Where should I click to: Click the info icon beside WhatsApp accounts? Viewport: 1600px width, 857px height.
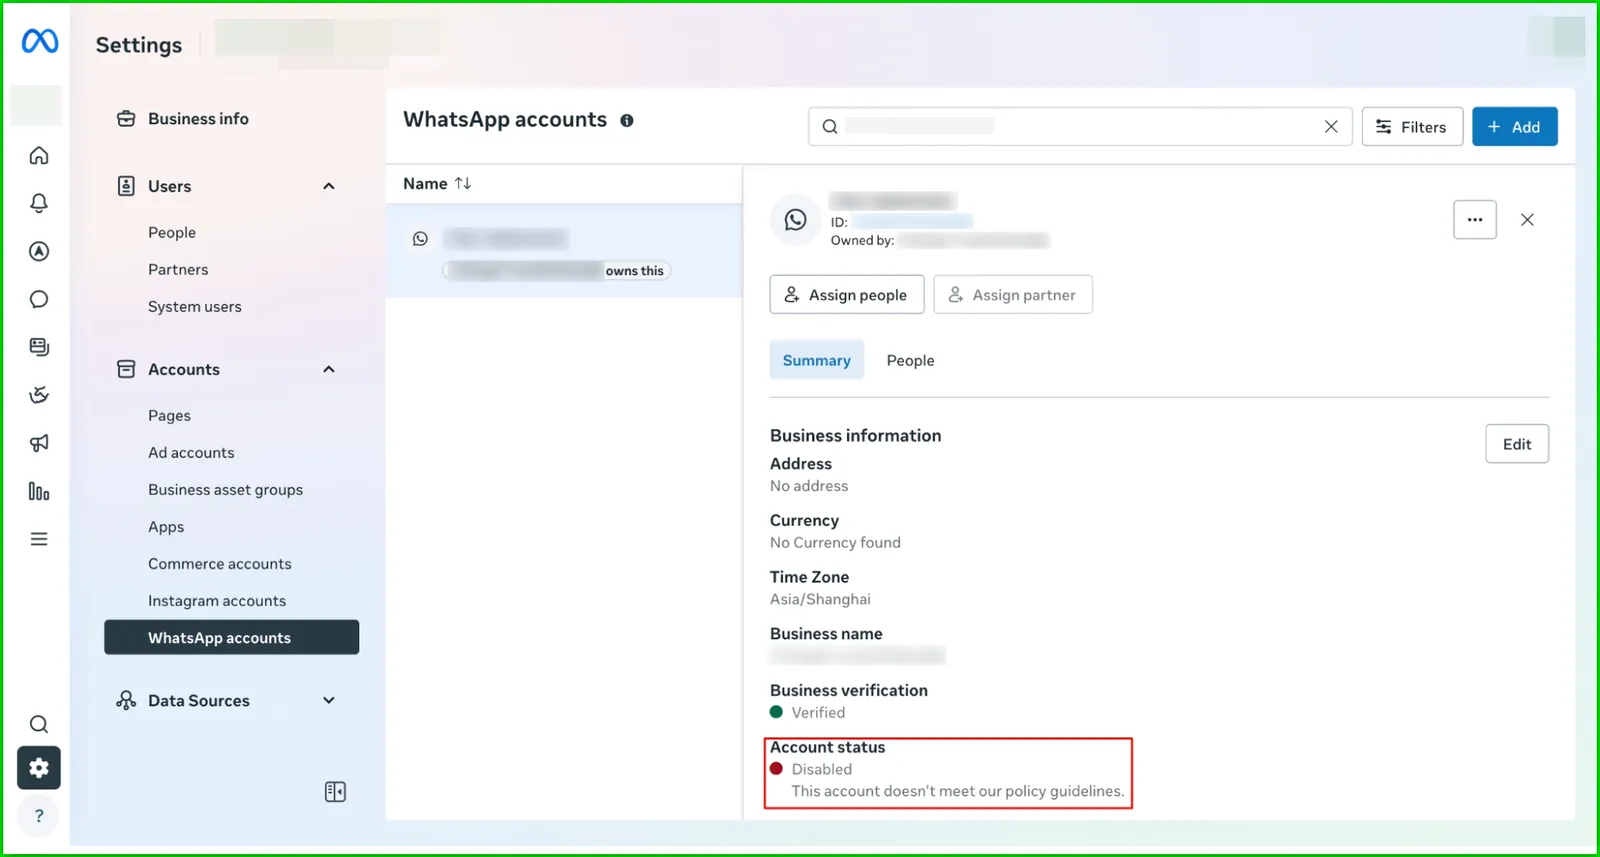click(x=627, y=120)
